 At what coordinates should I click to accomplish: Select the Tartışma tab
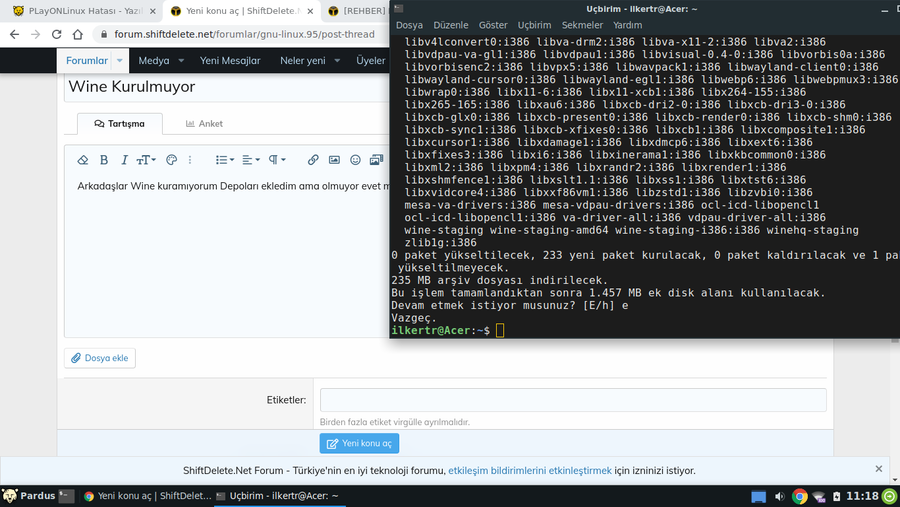[x=120, y=123]
